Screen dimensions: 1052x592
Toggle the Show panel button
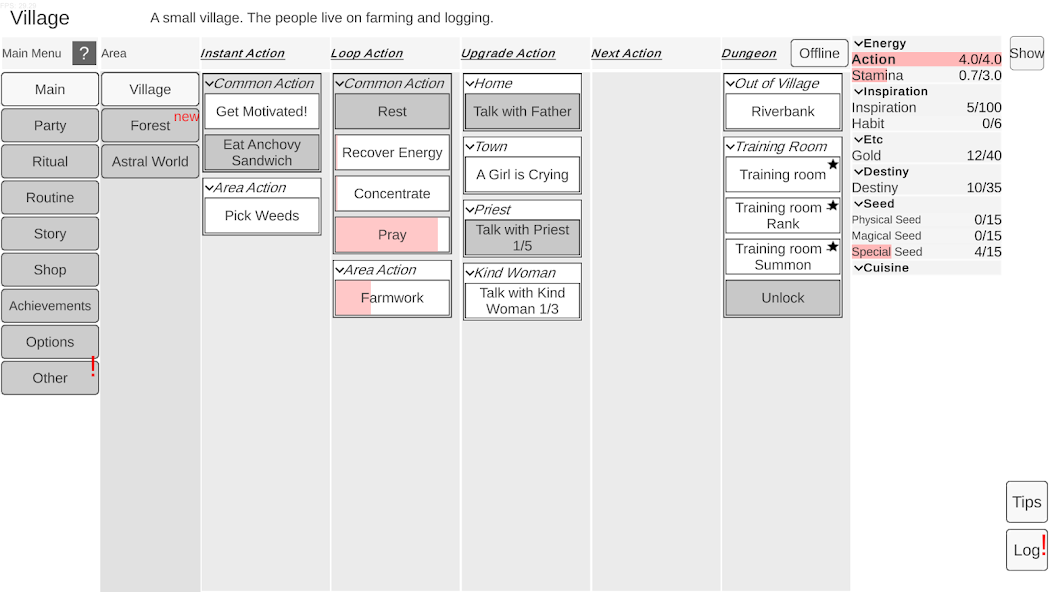click(1026, 53)
